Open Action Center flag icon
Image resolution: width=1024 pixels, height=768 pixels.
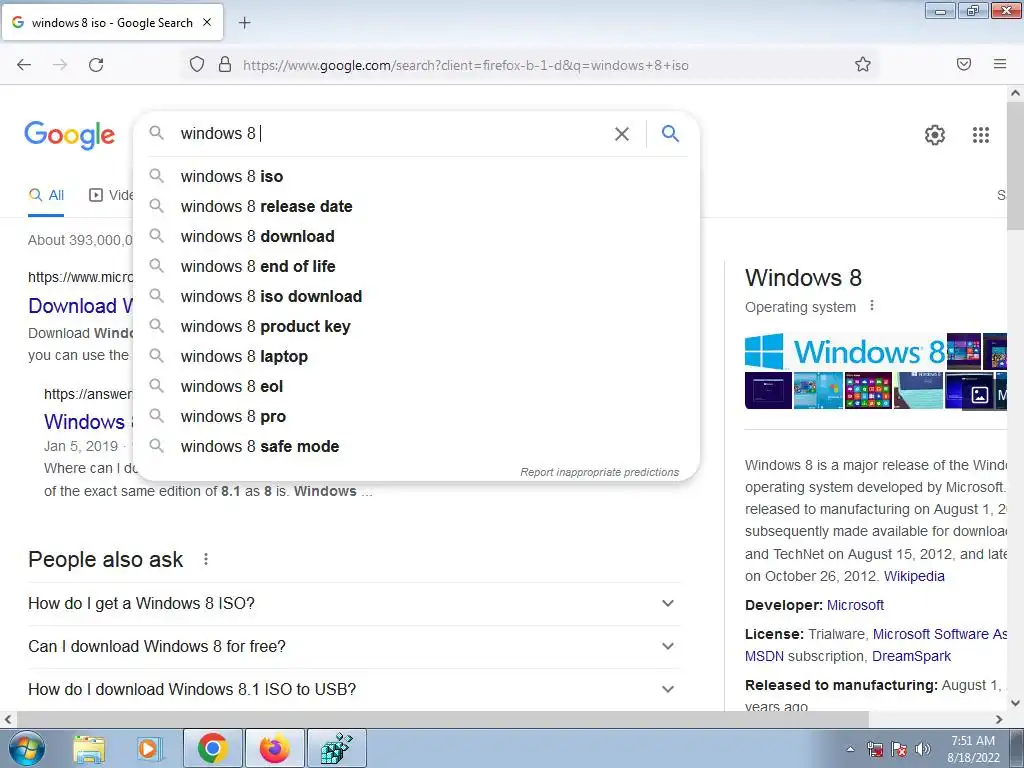pos(899,749)
